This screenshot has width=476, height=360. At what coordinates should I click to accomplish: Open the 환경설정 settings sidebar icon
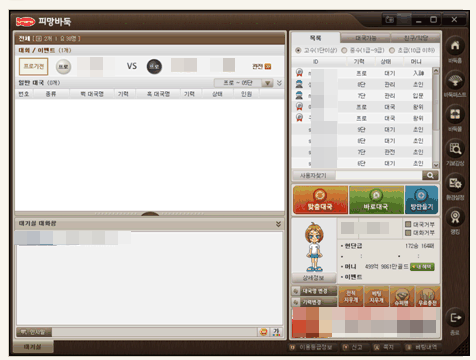click(x=455, y=183)
